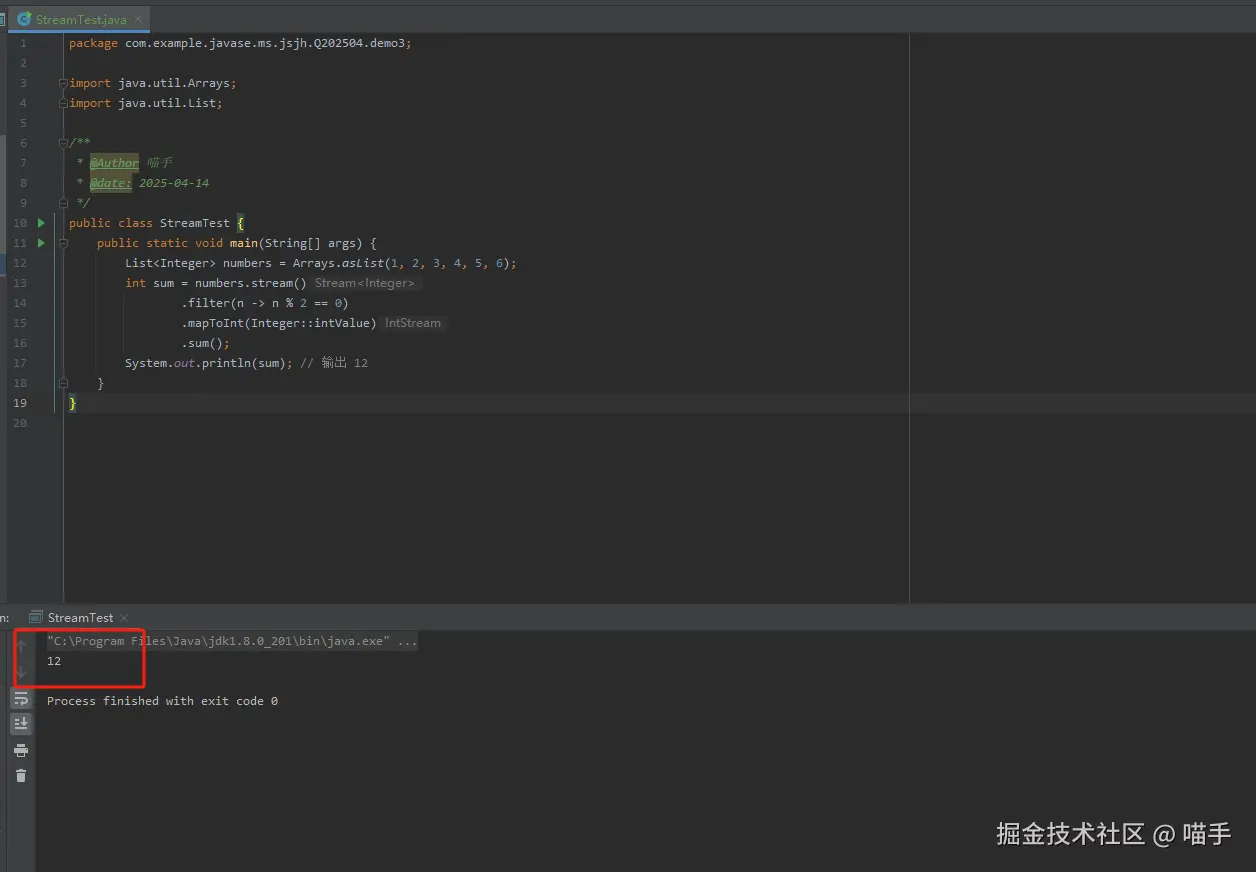Click the StreamTest.java tab file icon
The width and height of the screenshot is (1256, 872).
coord(24,19)
